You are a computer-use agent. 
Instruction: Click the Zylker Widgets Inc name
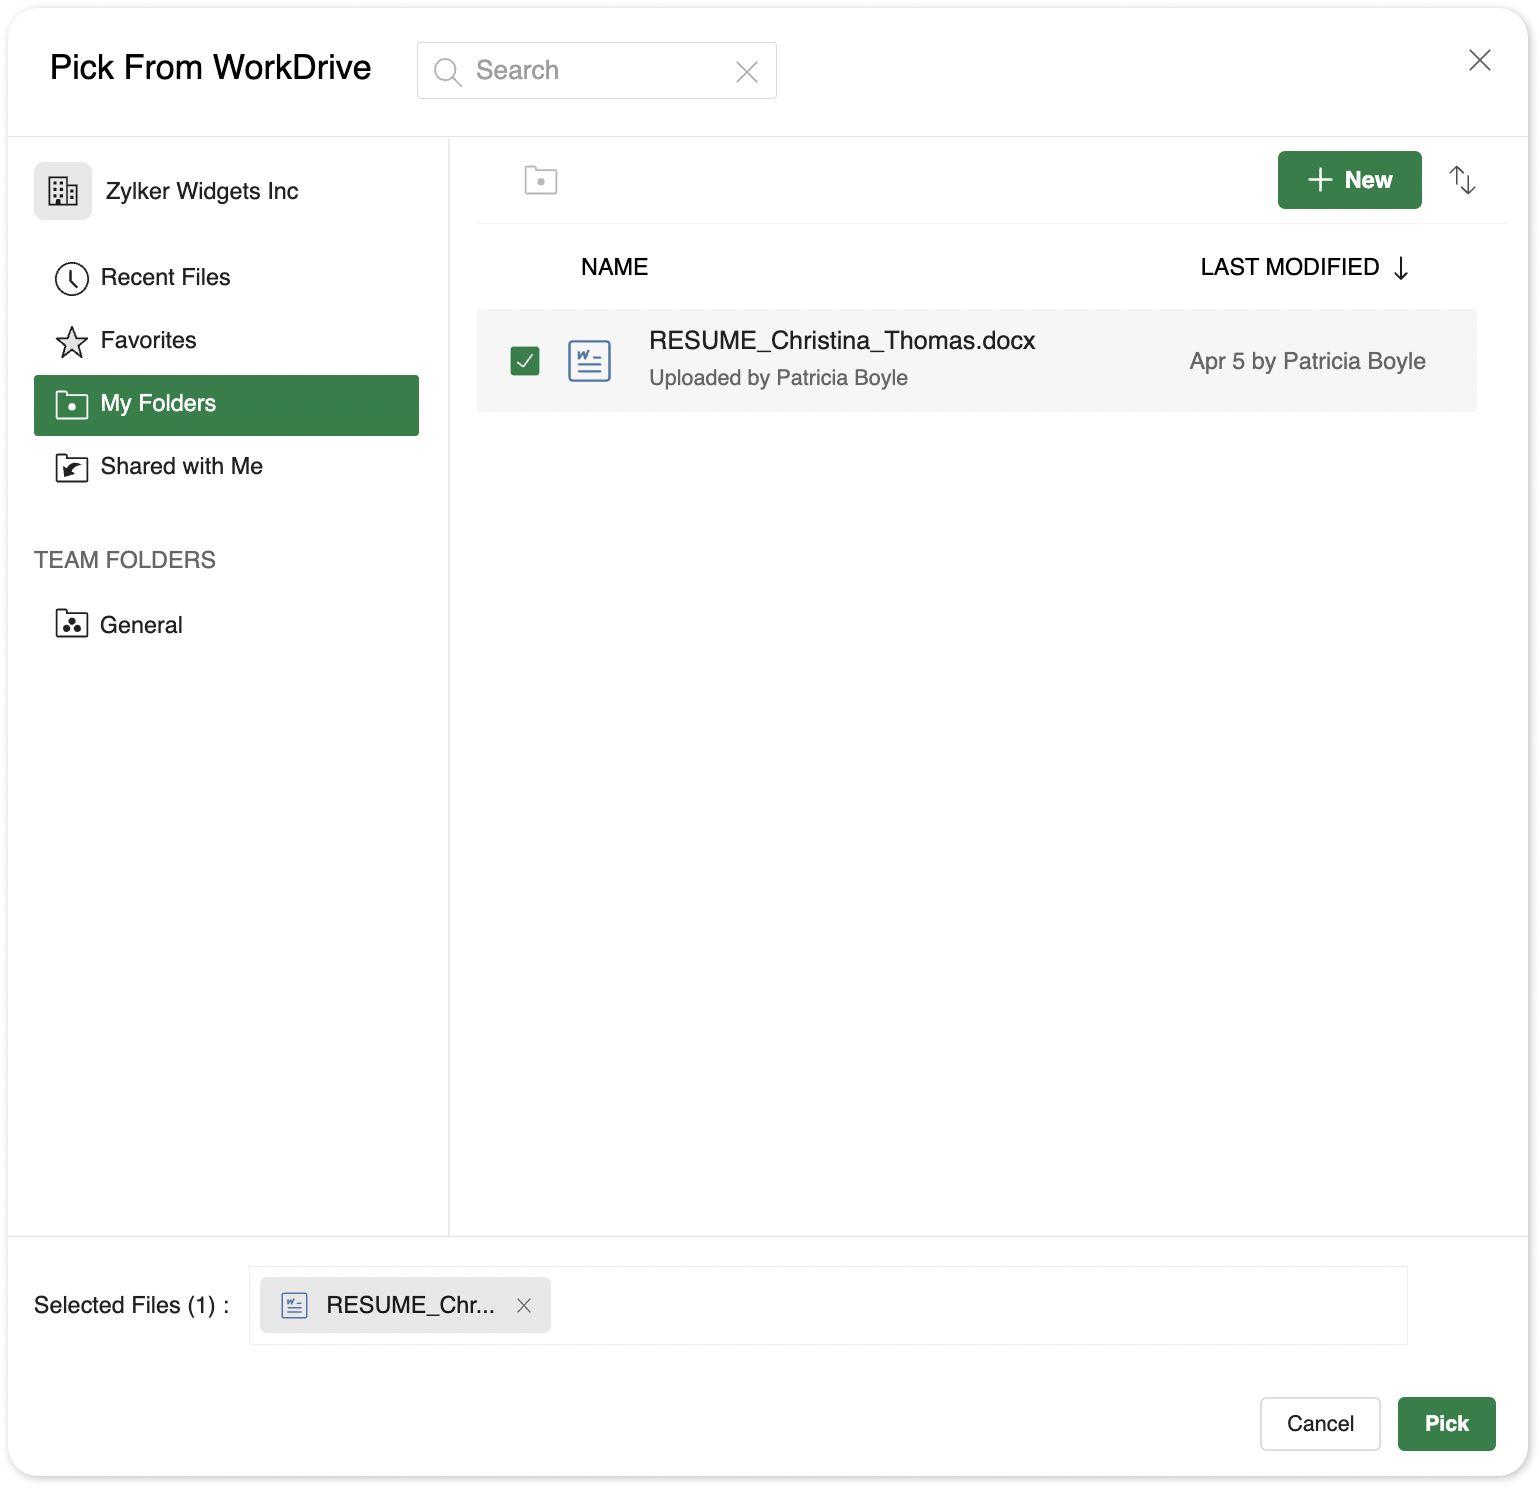pyautogui.click(x=202, y=191)
